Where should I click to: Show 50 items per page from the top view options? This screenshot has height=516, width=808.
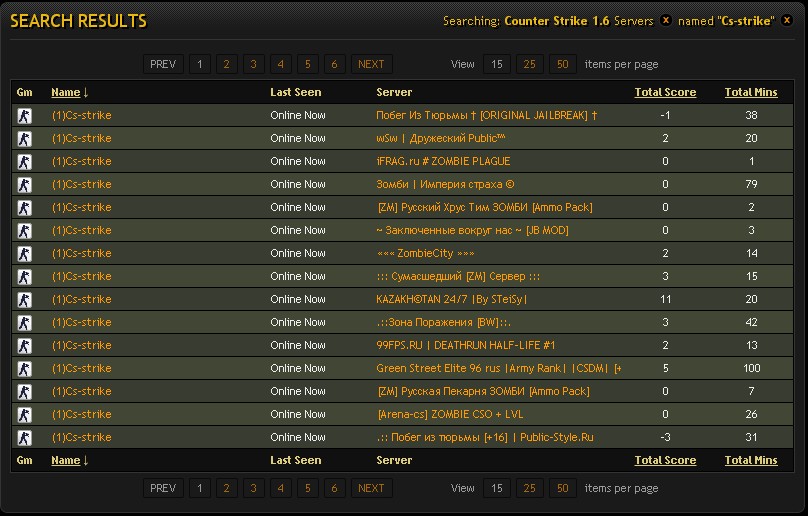[x=562, y=64]
